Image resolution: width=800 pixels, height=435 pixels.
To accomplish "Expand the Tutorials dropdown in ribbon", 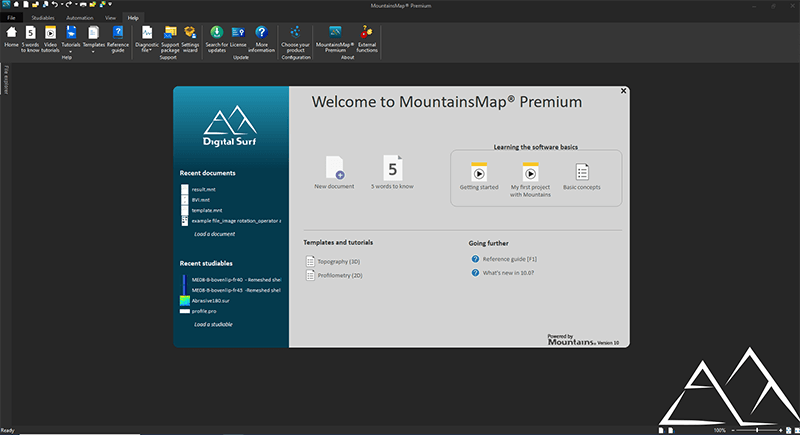I will [x=71, y=52].
